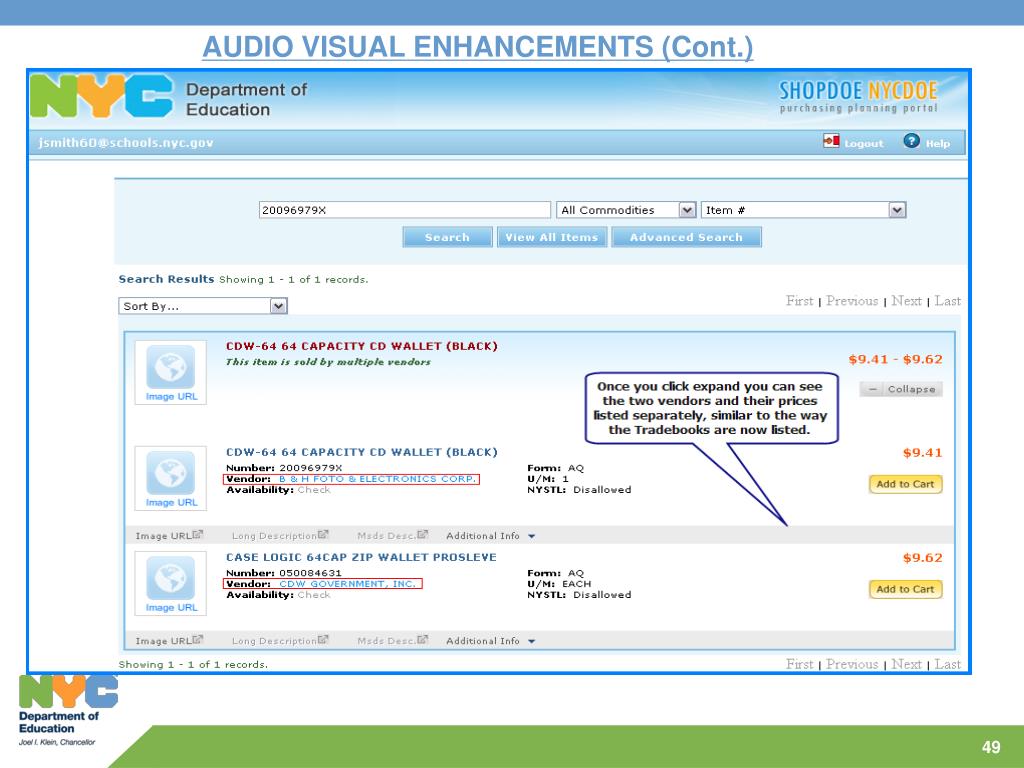Screen dimensions: 1024x768
Task: Expand Additional Info for the B & H listing
Action: tap(490, 536)
